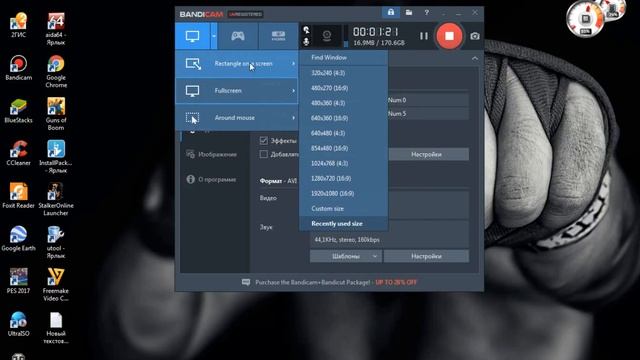This screenshot has height=360, width=640.
Task: Open the Guns of Boom desktop shortcut
Action: tap(56, 114)
